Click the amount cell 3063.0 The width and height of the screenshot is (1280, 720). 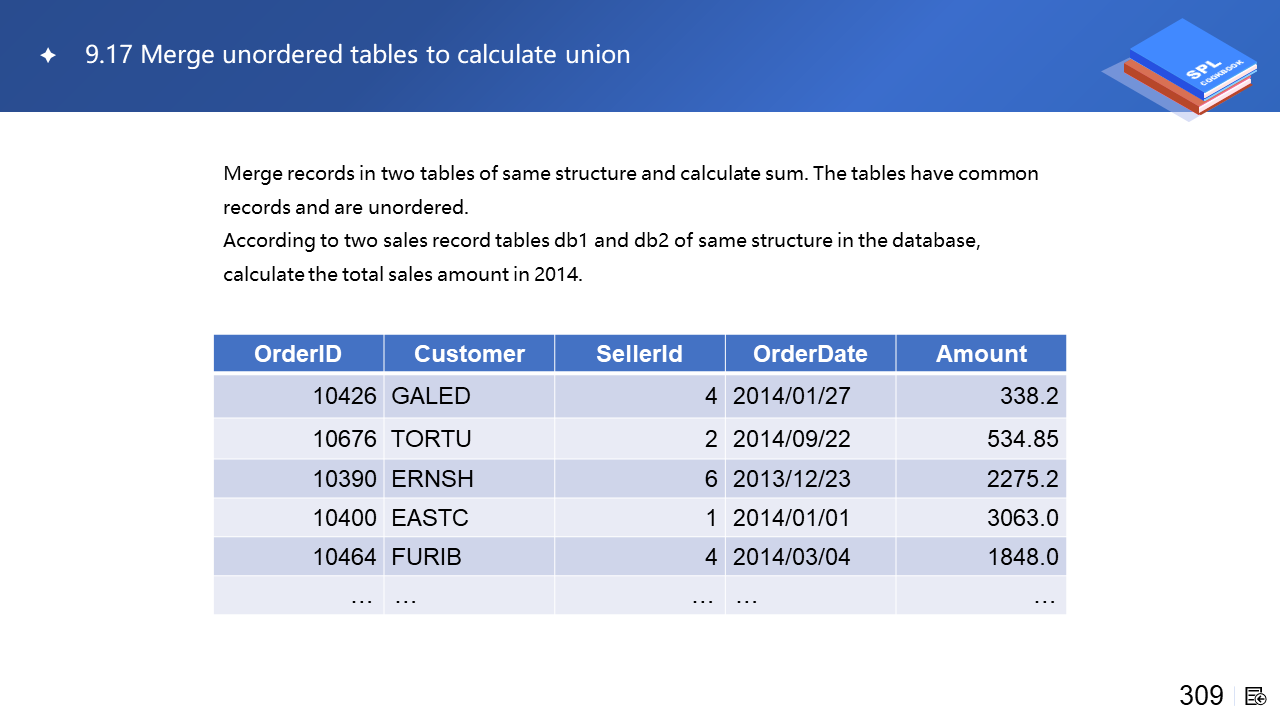[x=1022, y=518]
